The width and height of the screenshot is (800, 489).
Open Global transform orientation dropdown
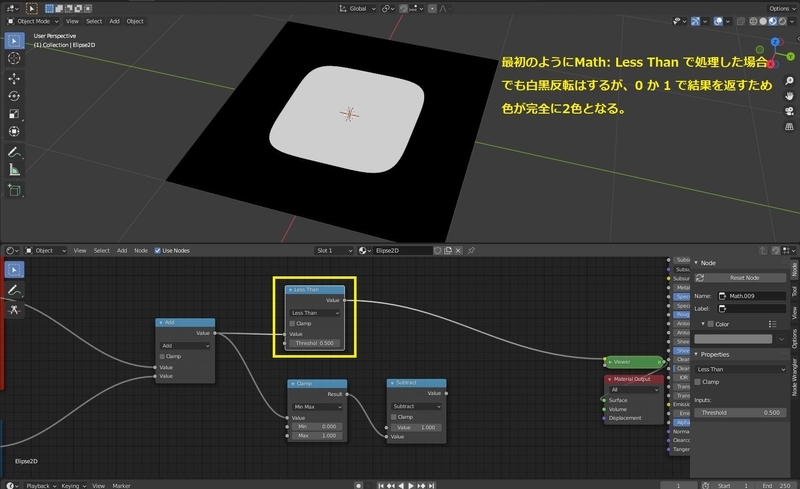[357, 9]
